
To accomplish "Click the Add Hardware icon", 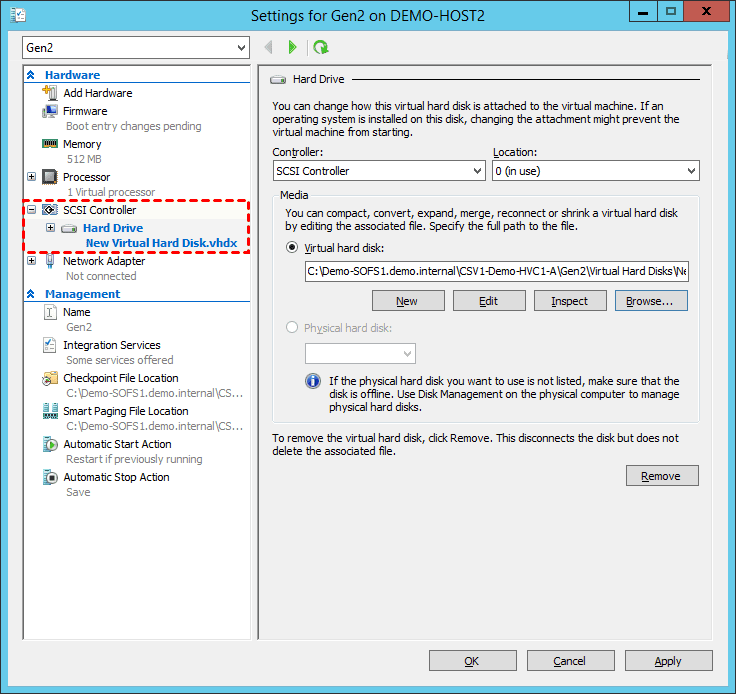I will 50,92.
